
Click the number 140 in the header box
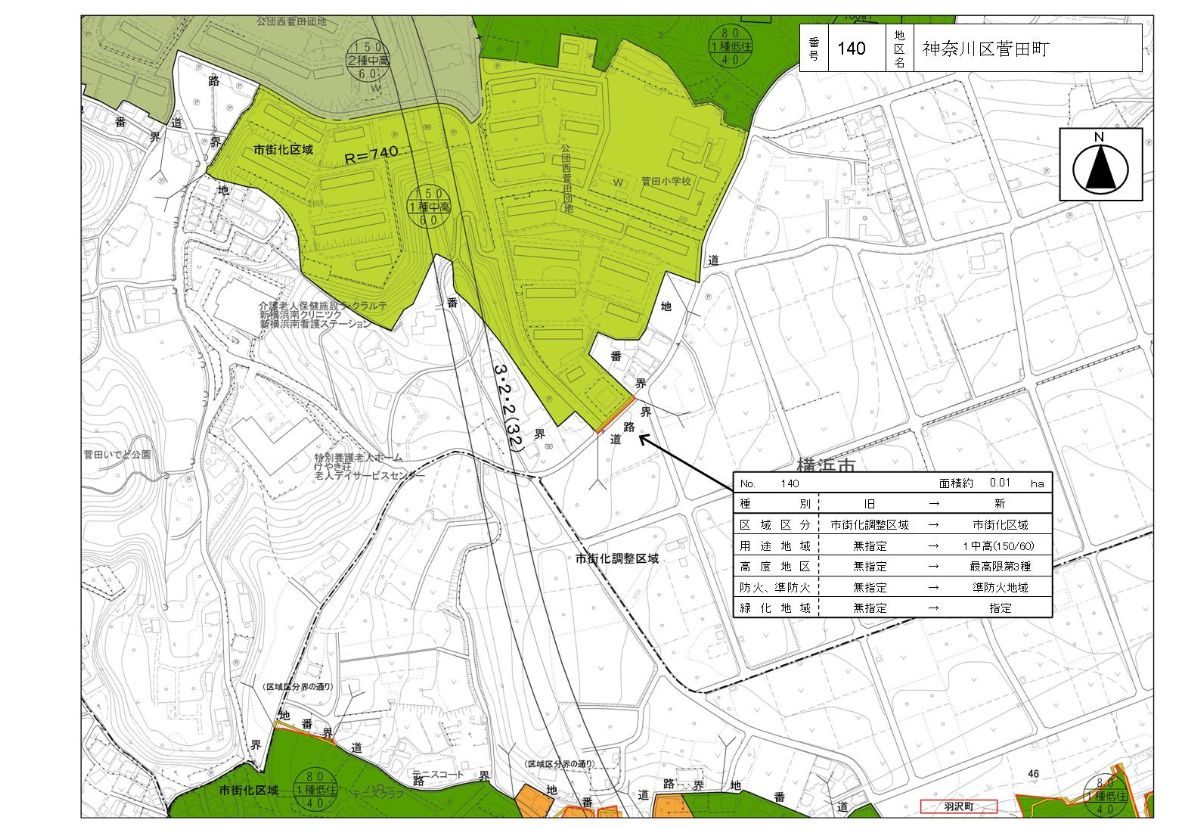tap(851, 48)
